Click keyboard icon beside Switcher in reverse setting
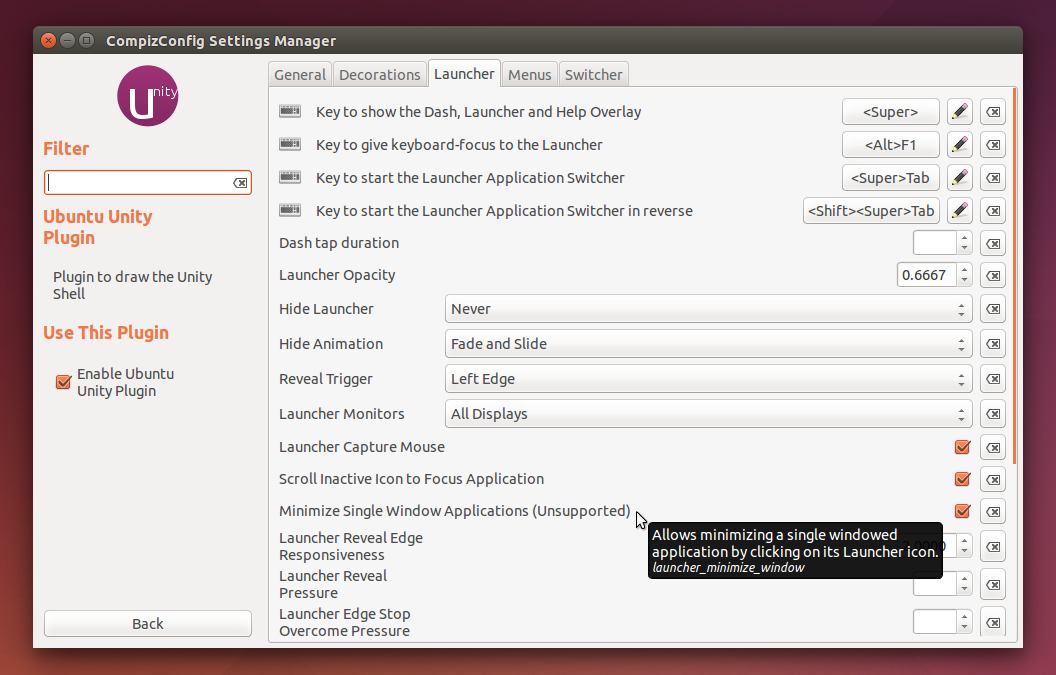The width and height of the screenshot is (1056, 675). (290, 210)
